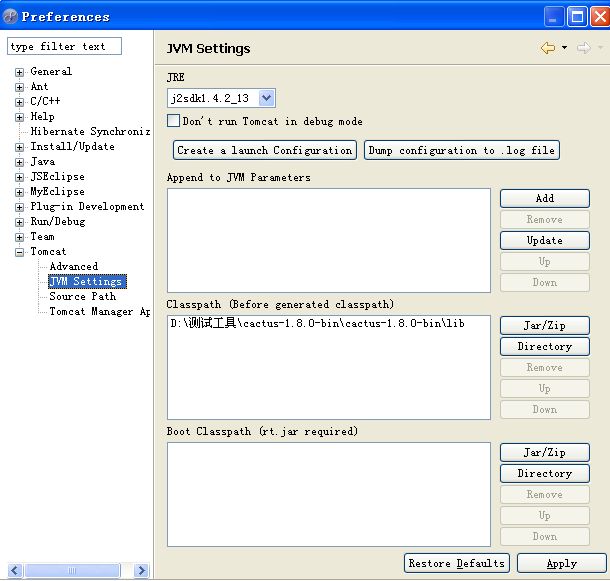610x581 pixels.
Task: Expand the Java tree node
Action: (x=19, y=162)
